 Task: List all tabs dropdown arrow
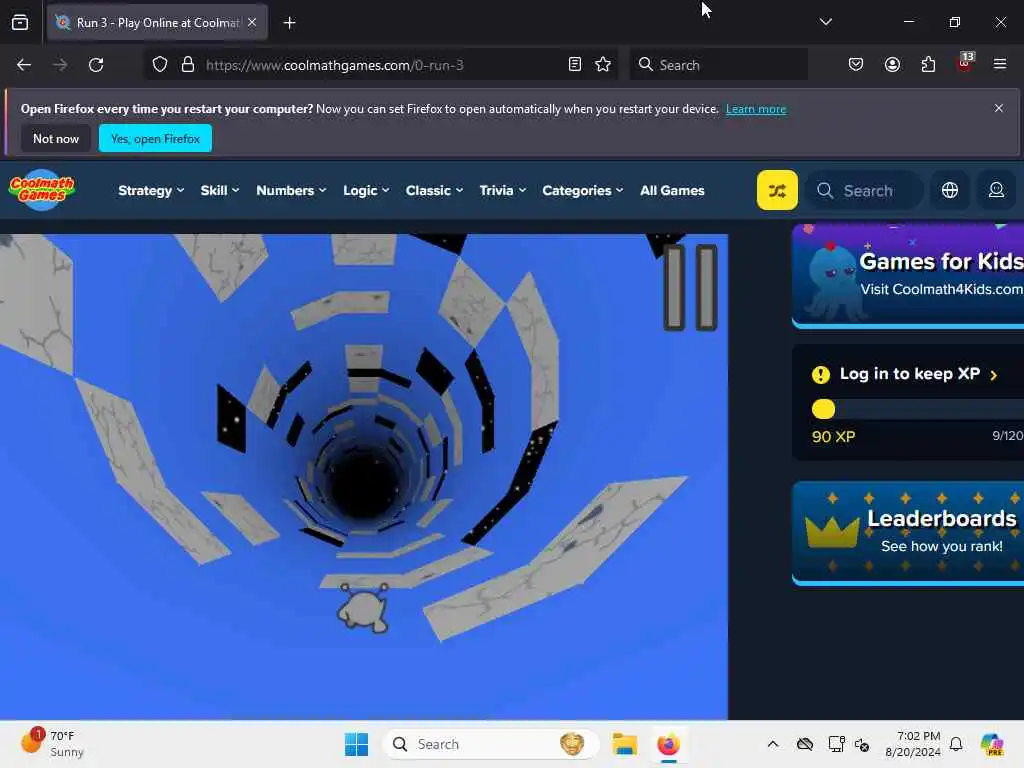coord(825,22)
